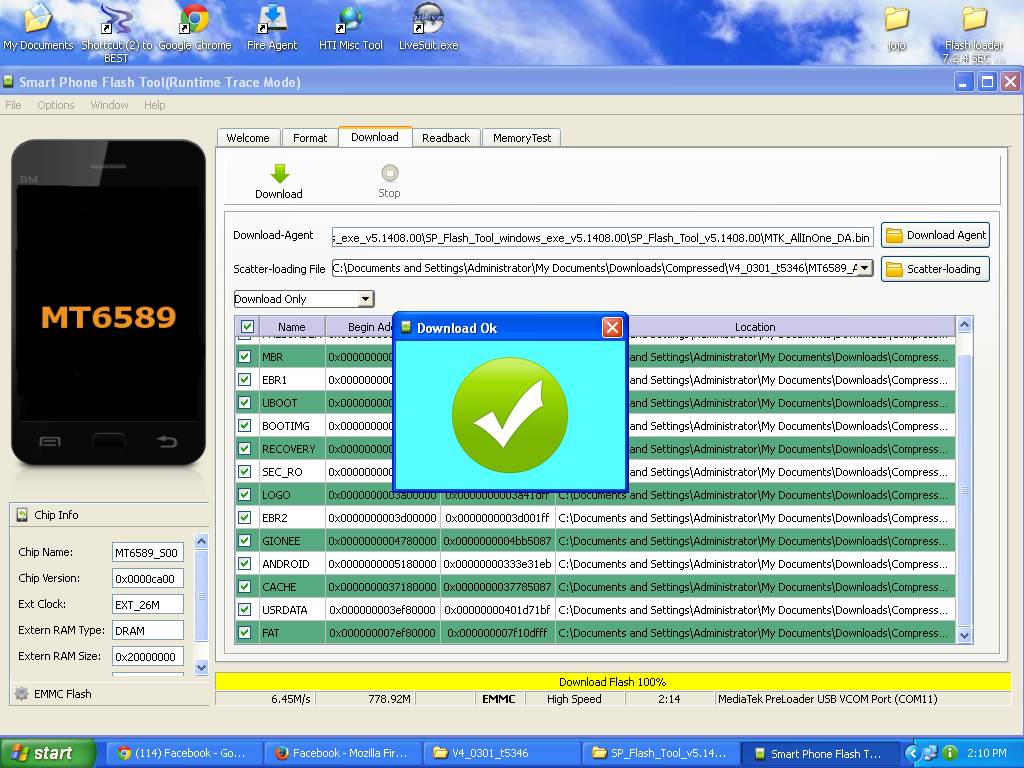Open the Scatter-loading File path dropdown
Screen dimensions: 1024x768
(x=865, y=268)
